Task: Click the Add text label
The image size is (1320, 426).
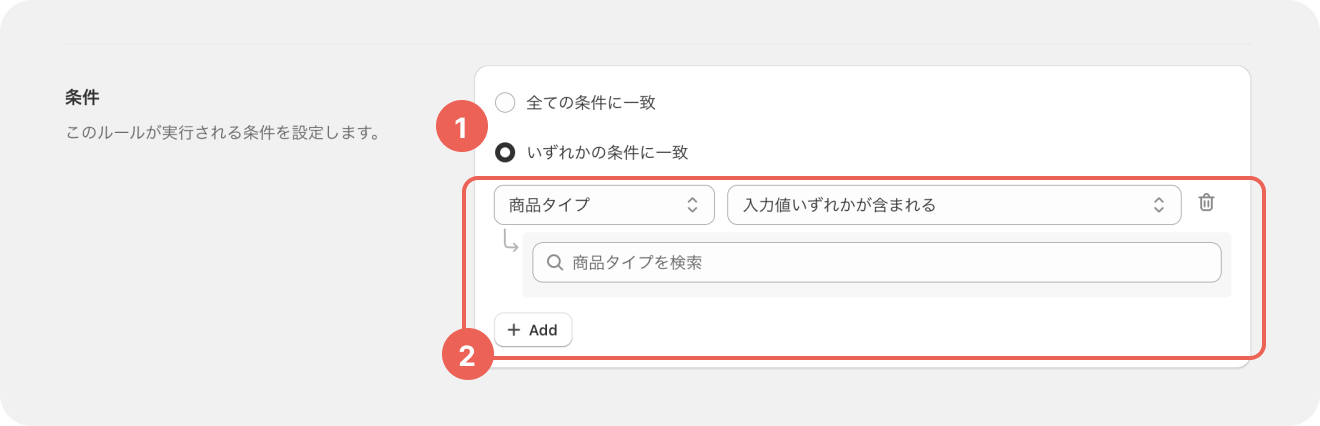Action: point(543,330)
